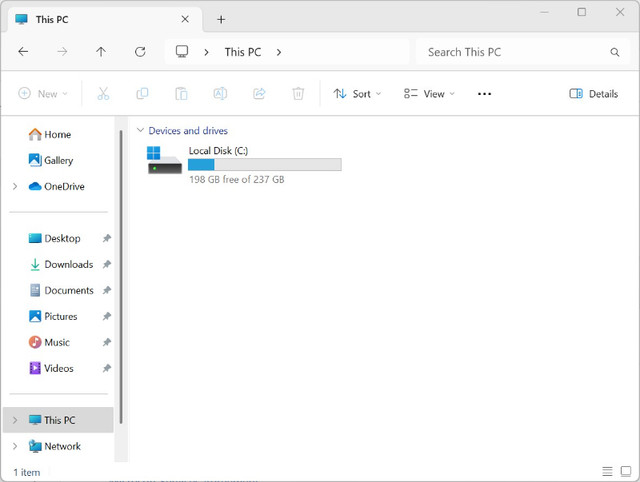Unpin Pictures using its pin icon
The width and height of the screenshot is (640, 482).
tap(107, 316)
